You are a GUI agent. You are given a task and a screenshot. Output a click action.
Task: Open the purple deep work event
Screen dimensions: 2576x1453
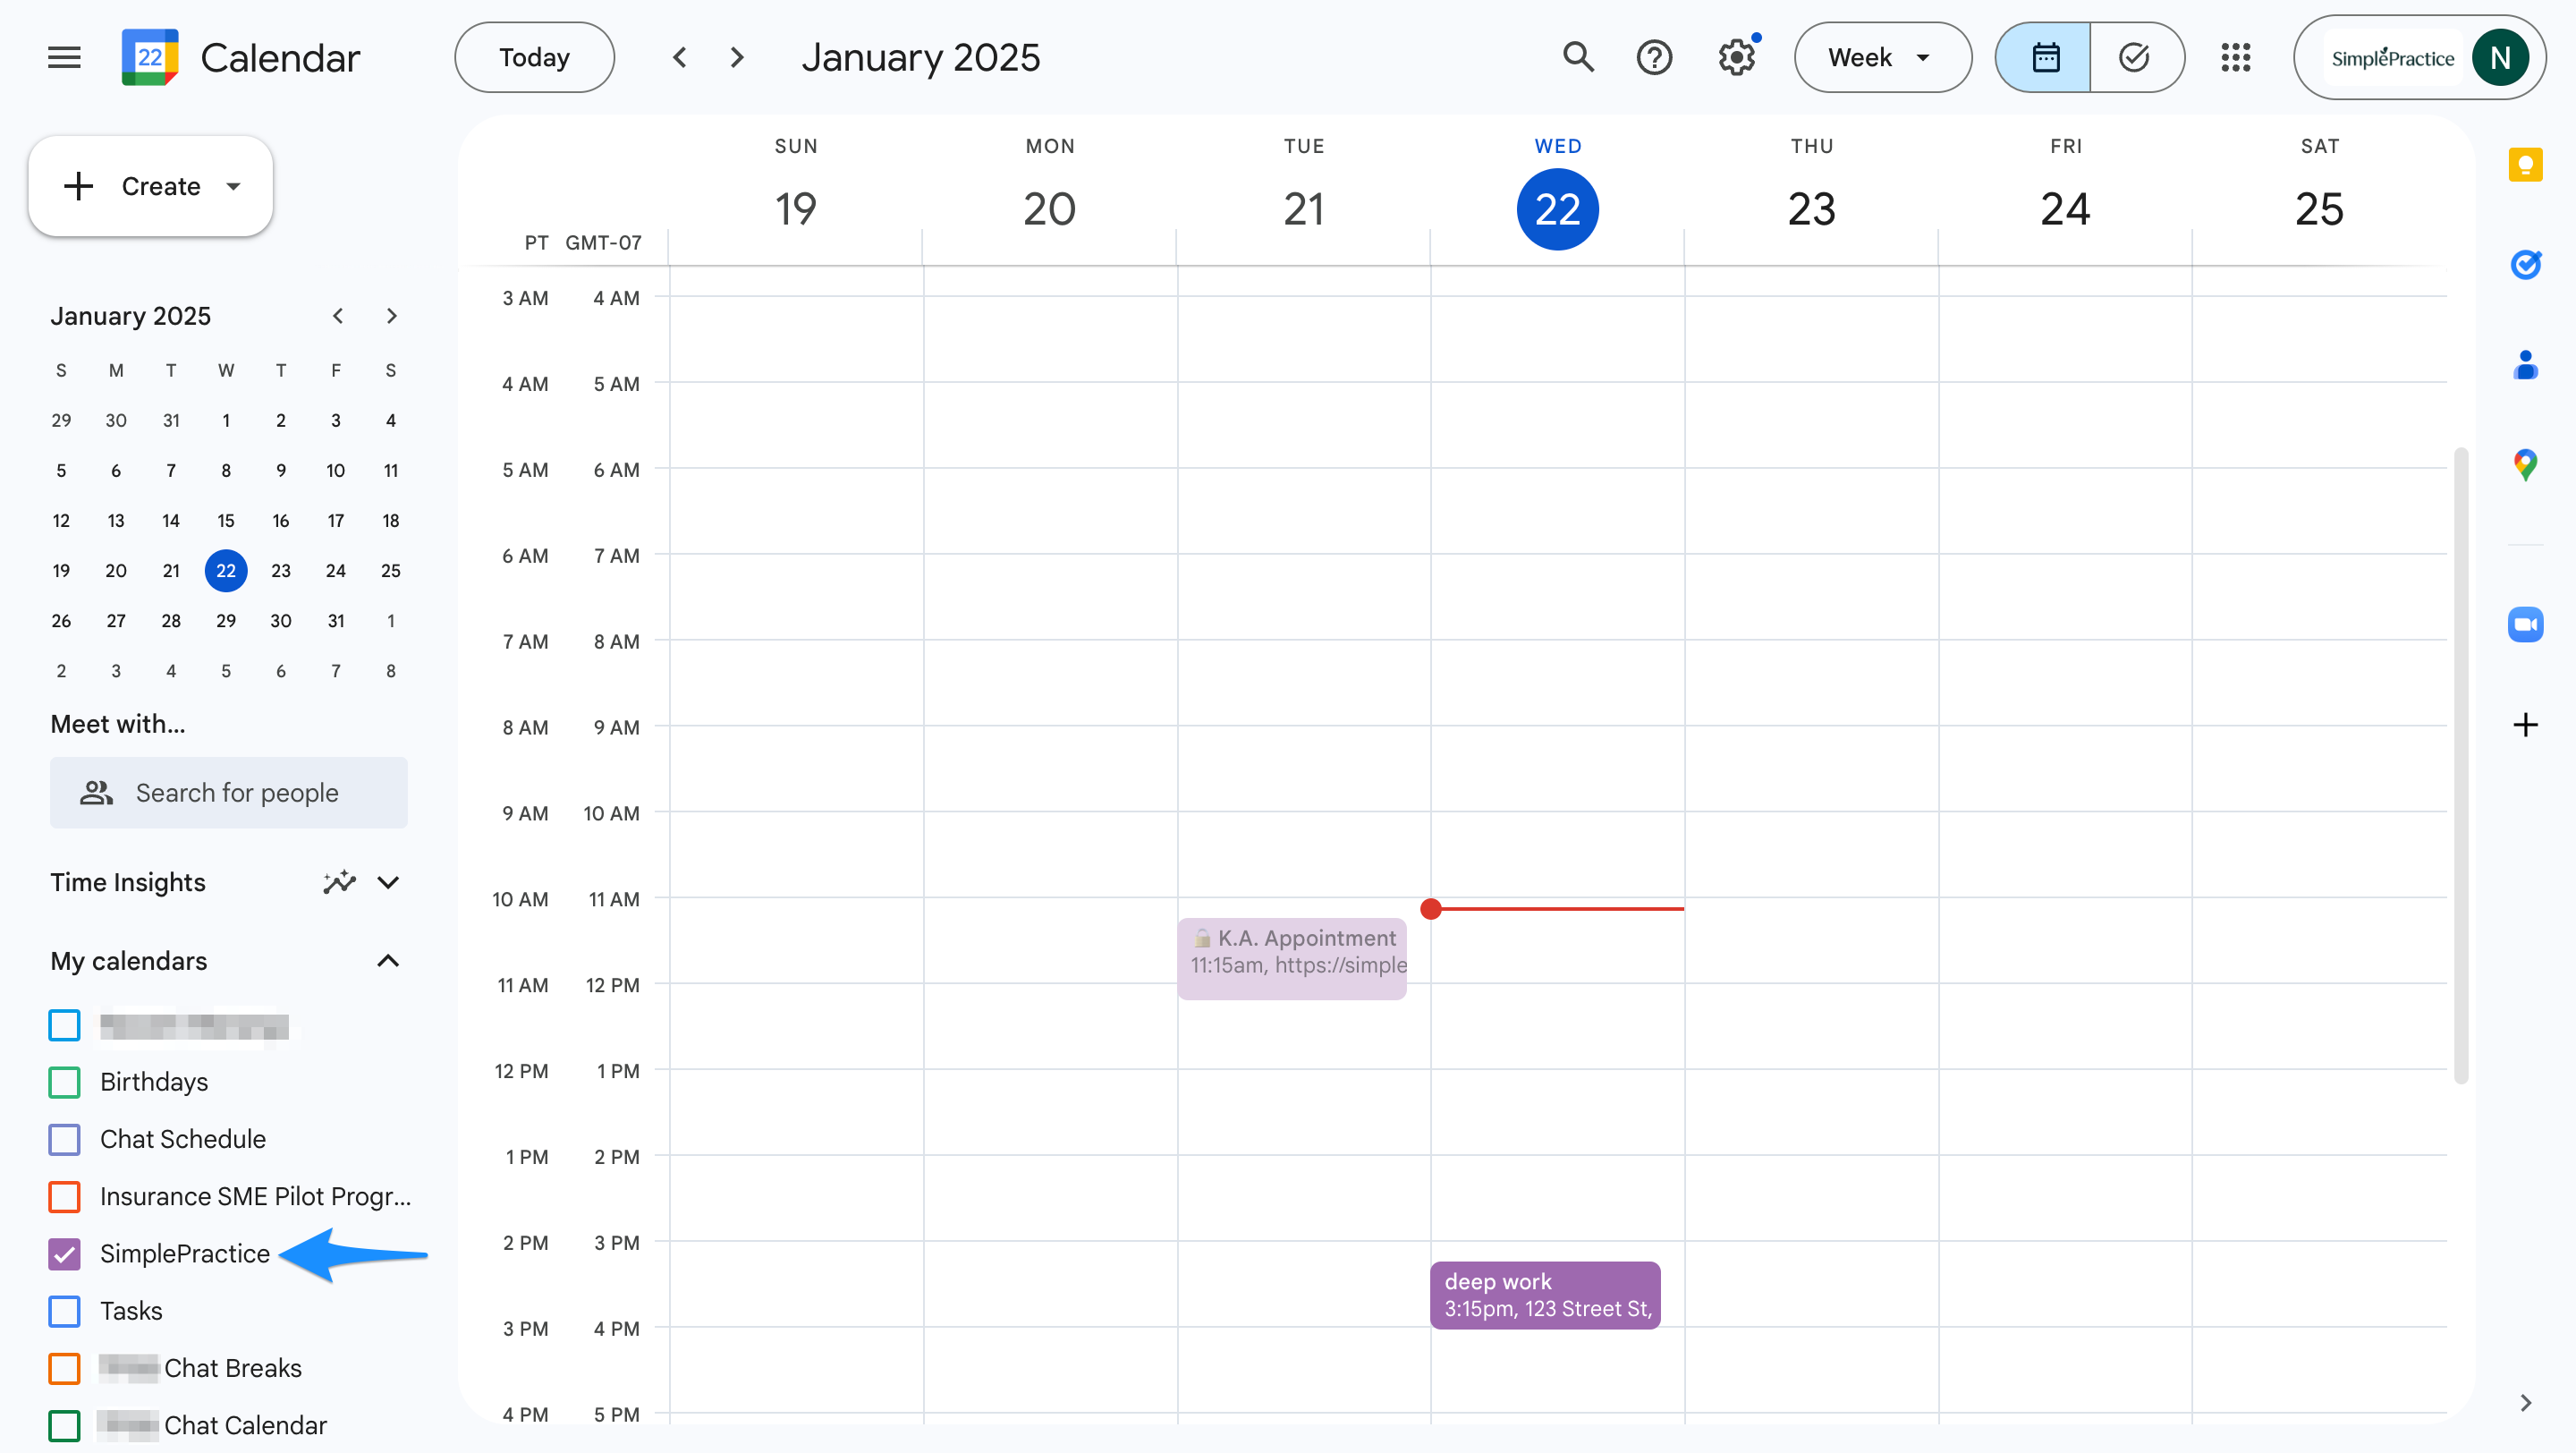tap(1544, 1294)
